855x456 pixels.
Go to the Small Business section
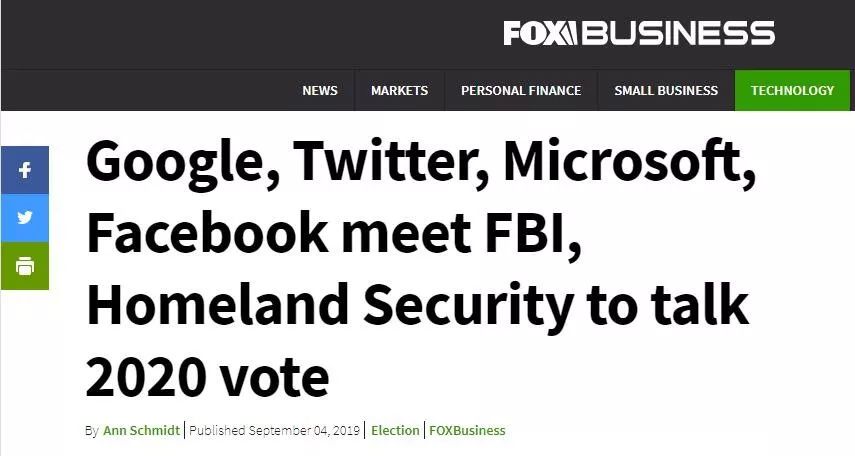point(666,90)
